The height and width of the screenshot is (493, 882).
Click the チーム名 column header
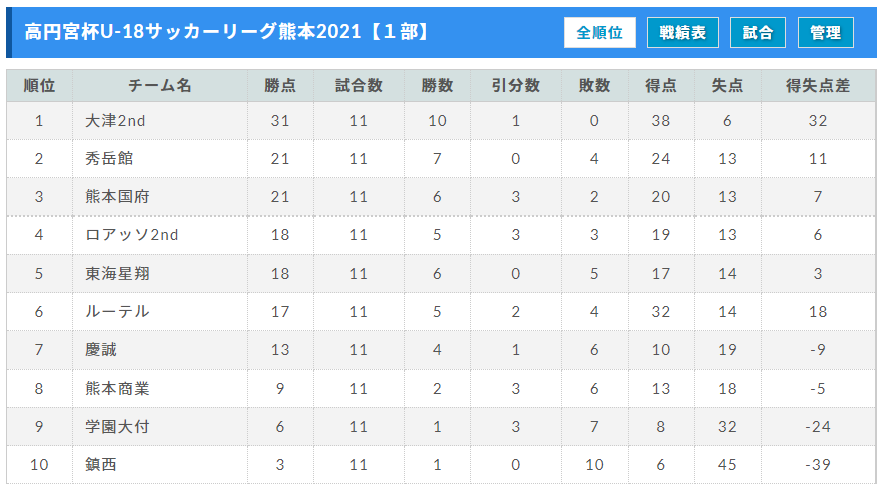pos(160,86)
